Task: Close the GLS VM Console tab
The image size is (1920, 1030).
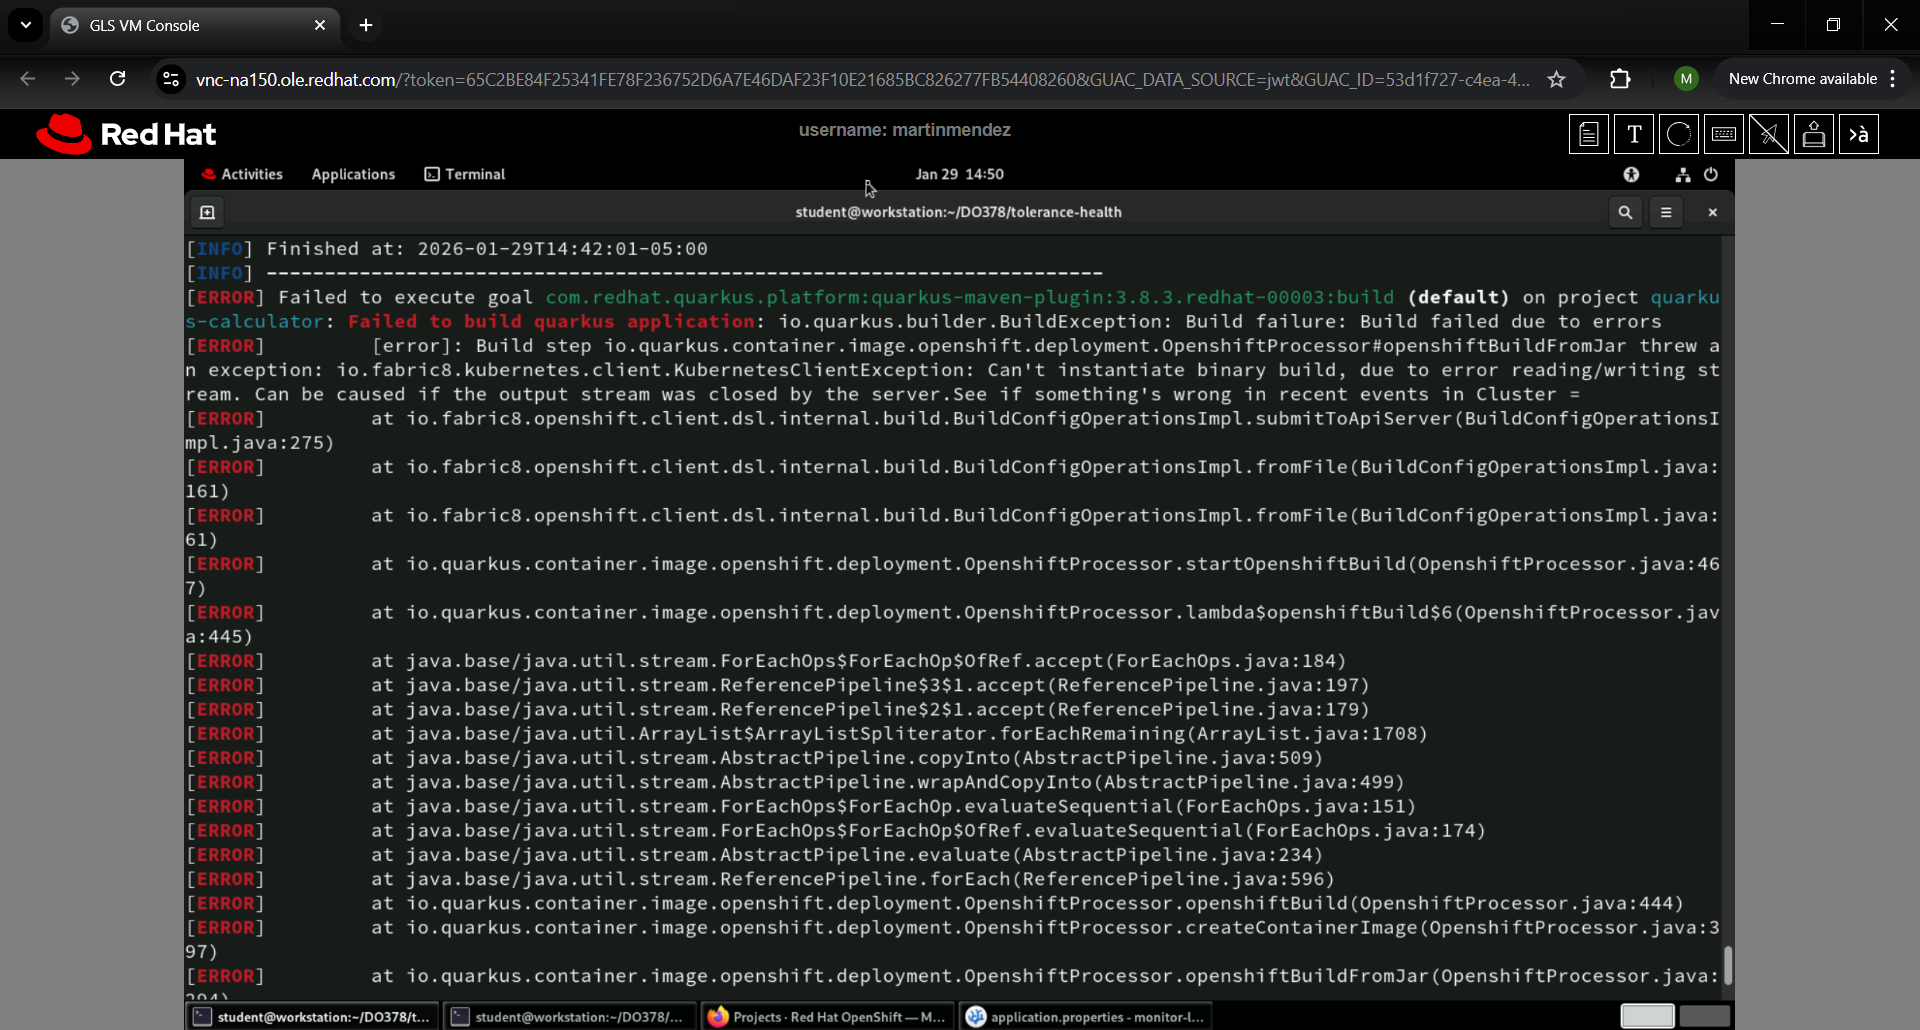Action: [320, 25]
